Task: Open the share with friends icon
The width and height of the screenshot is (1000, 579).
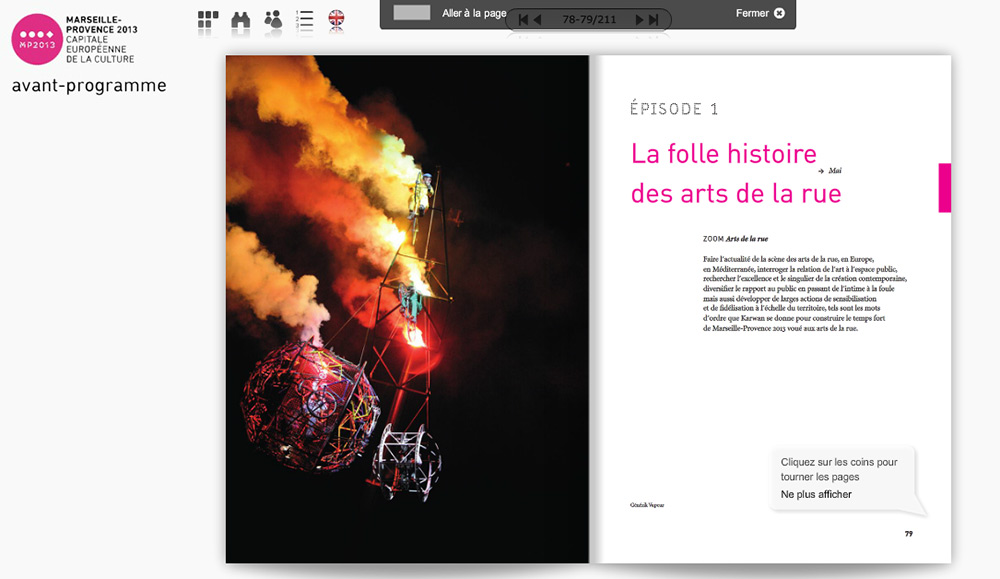Action: pyautogui.click(x=273, y=19)
